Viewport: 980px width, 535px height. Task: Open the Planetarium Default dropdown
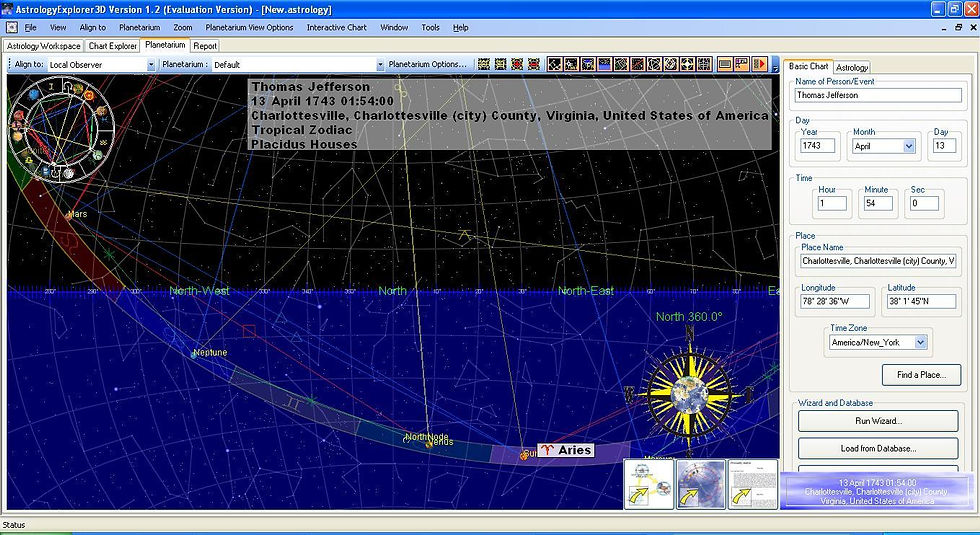coord(379,64)
